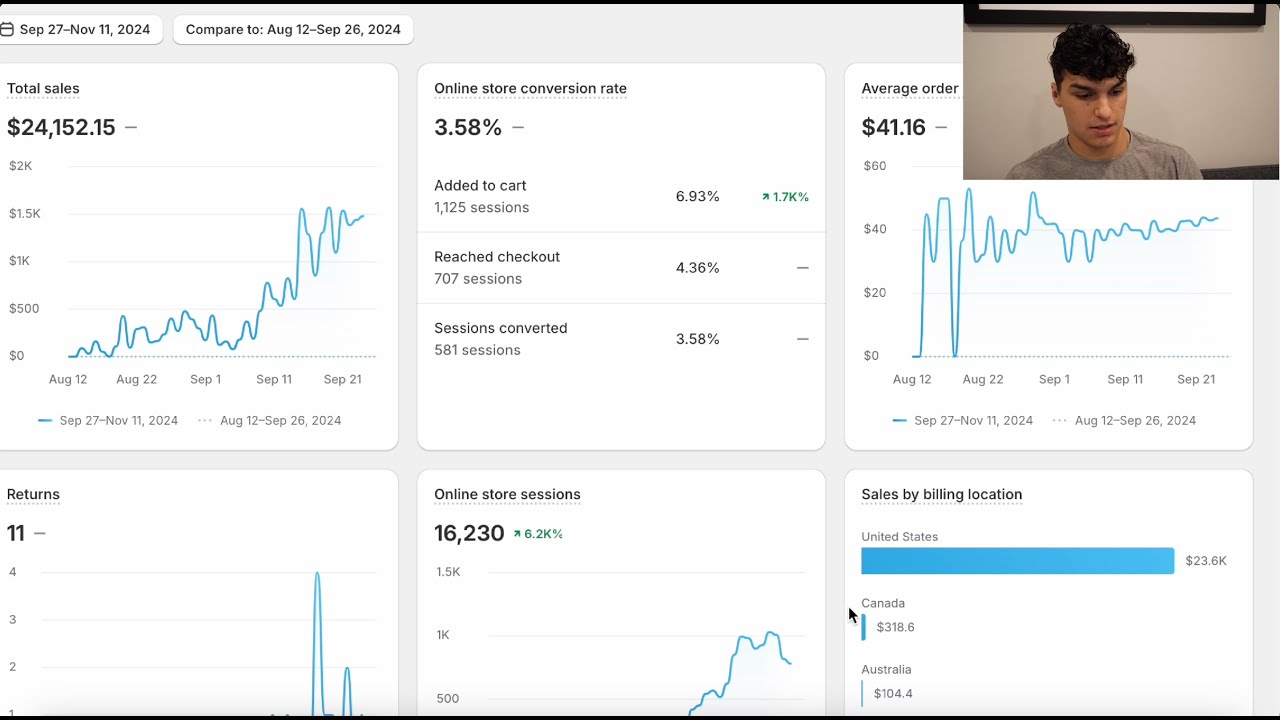Click the United States sales bar

click(1017, 561)
